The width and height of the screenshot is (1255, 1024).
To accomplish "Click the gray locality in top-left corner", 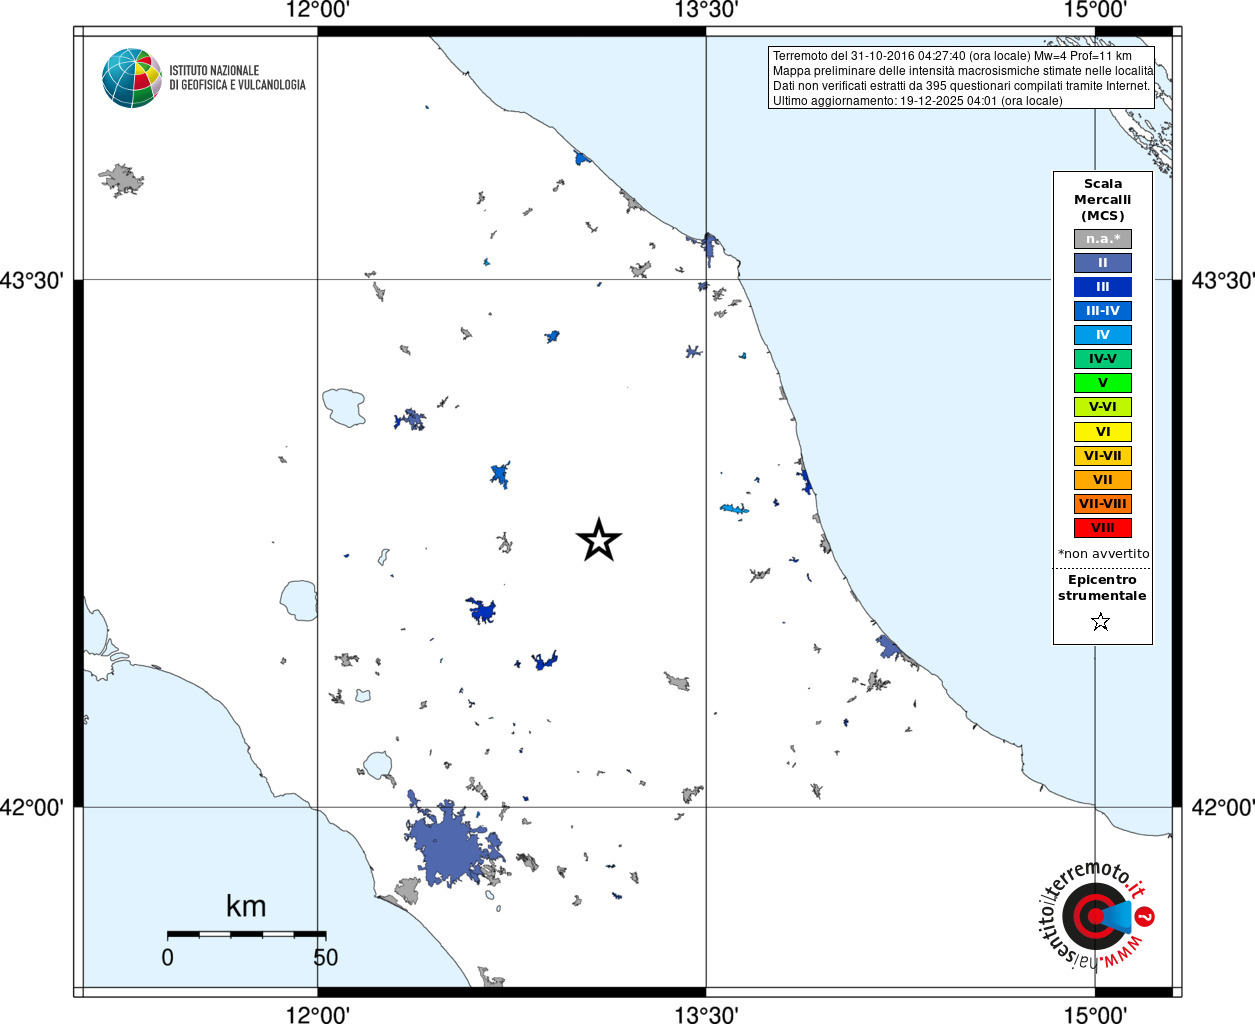I will [121, 180].
